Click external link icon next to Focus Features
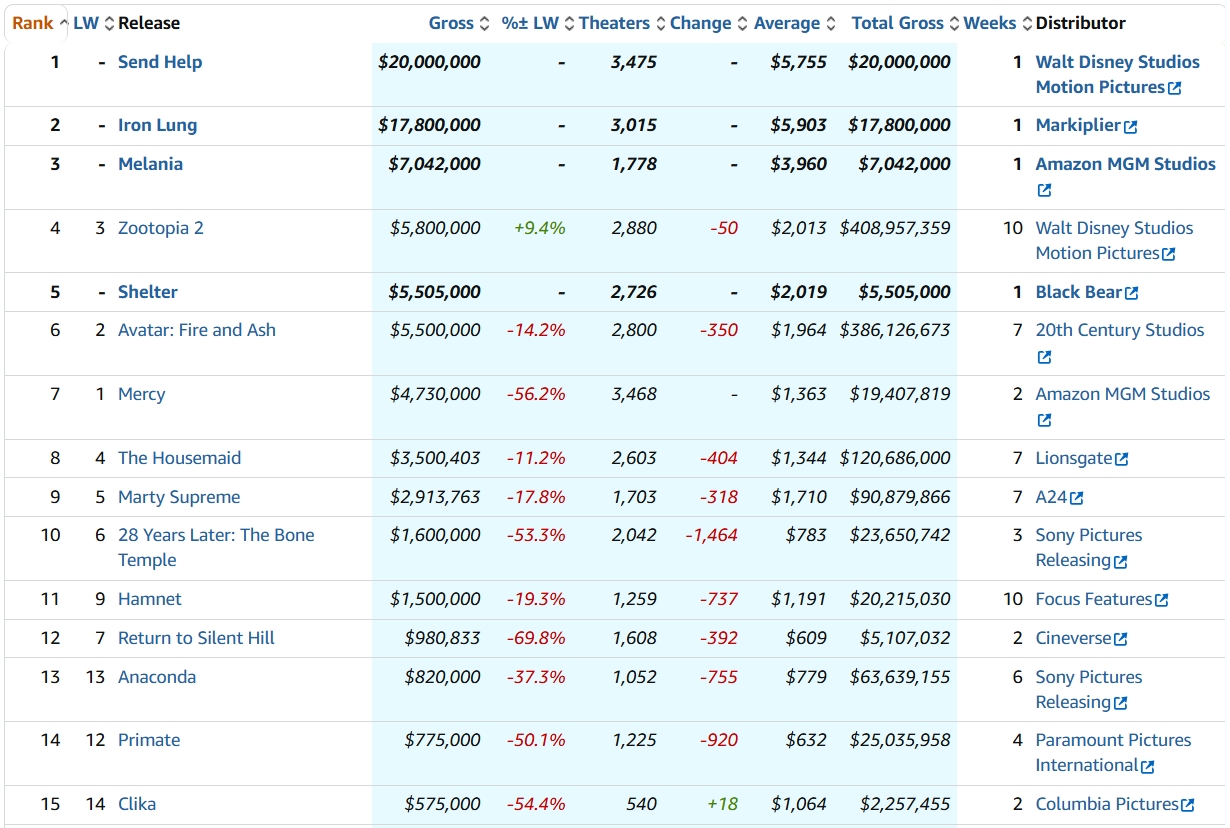The width and height of the screenshot is (1230, 828). tap(1161, 601)
